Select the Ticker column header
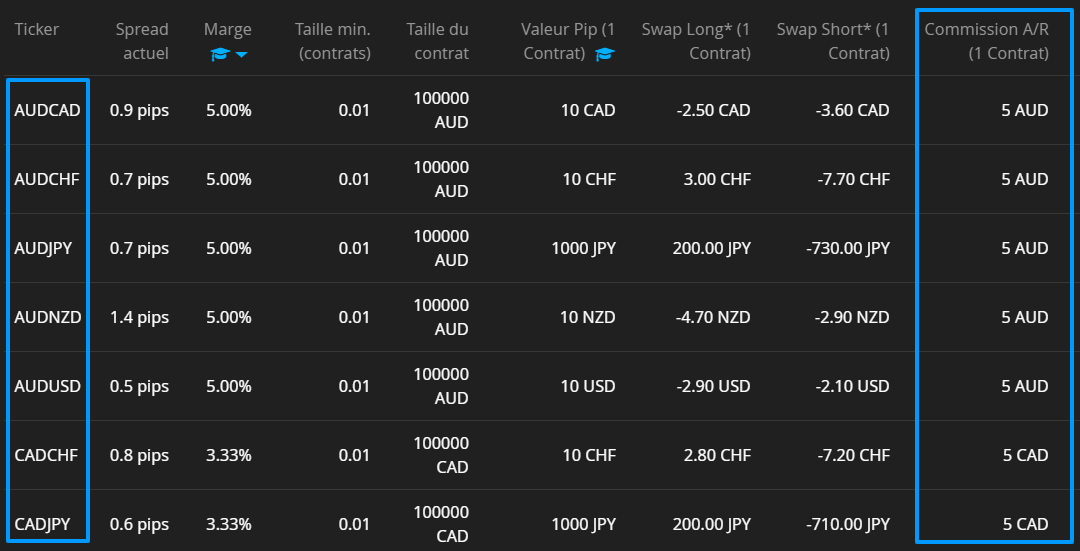 point(37,30)
